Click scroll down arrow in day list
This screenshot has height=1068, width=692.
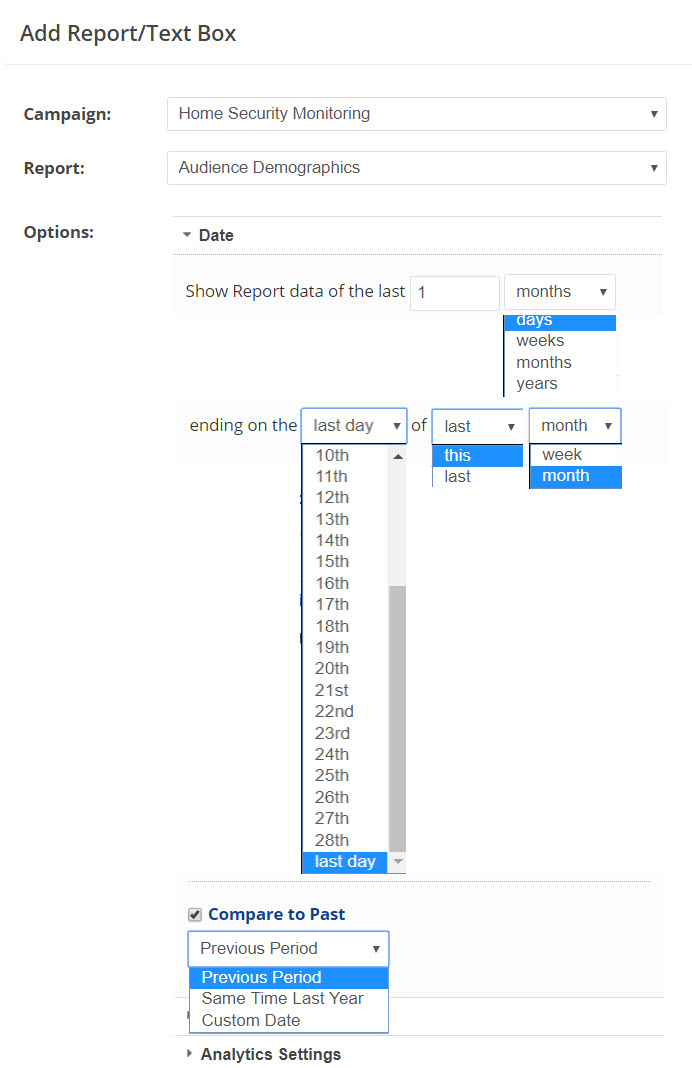[397, 861]
